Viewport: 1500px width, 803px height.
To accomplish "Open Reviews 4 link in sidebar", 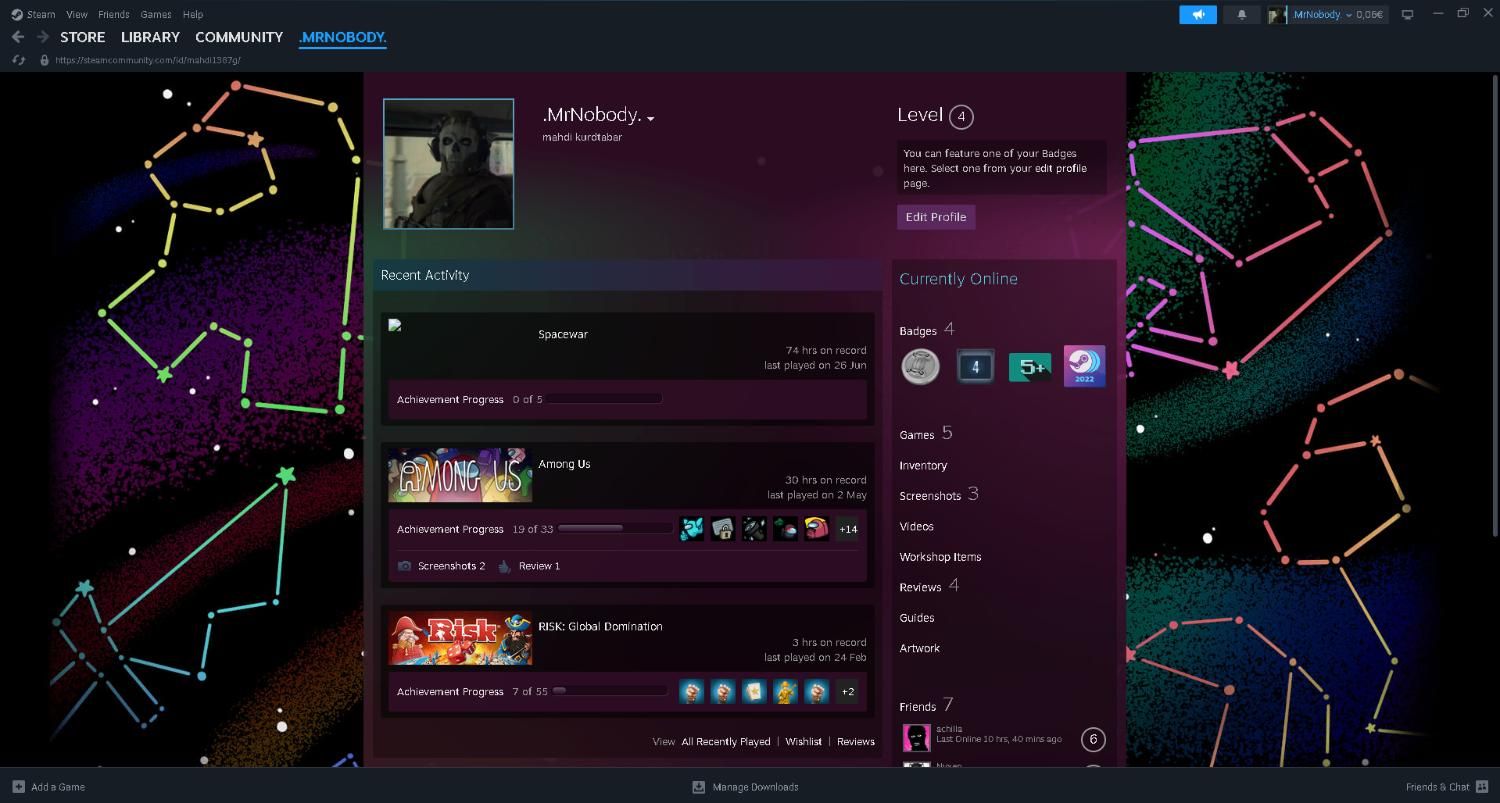I will coord(929,586).
